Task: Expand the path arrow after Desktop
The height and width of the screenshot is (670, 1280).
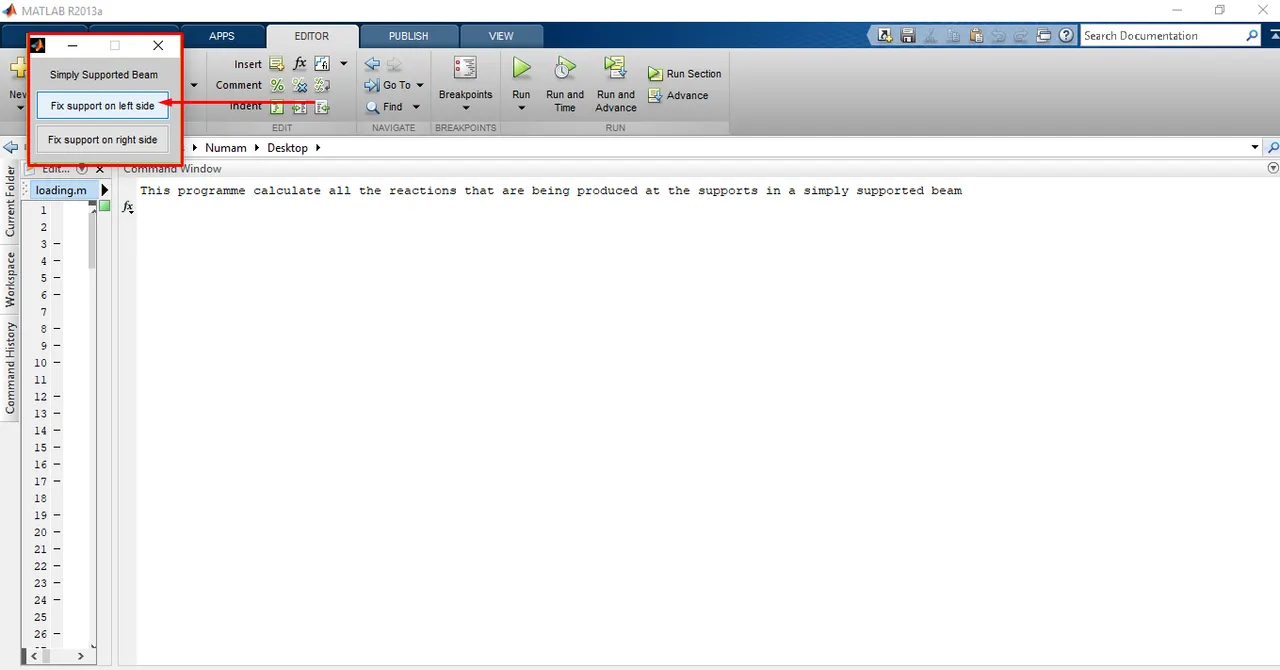Action: tap(318, 148)
